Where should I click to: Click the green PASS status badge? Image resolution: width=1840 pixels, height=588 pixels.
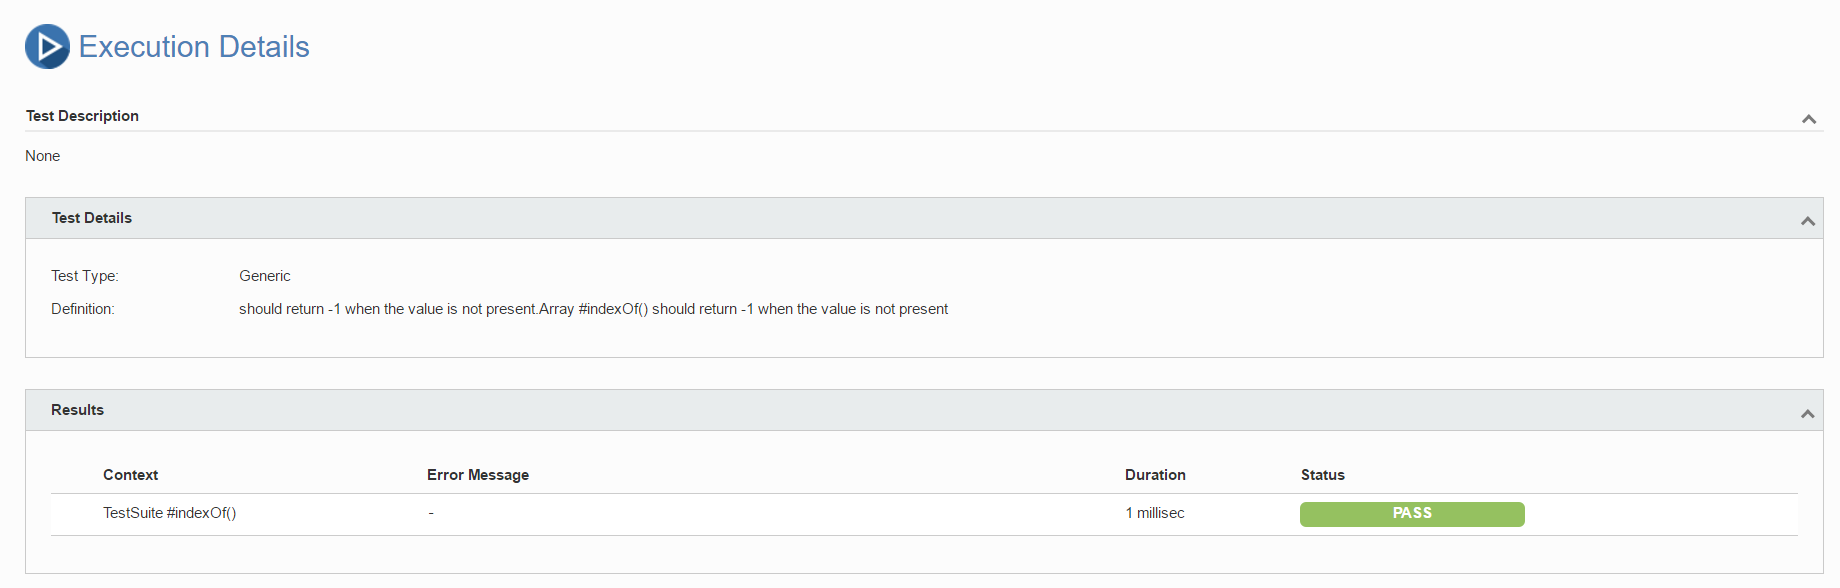click(1412, 514)
